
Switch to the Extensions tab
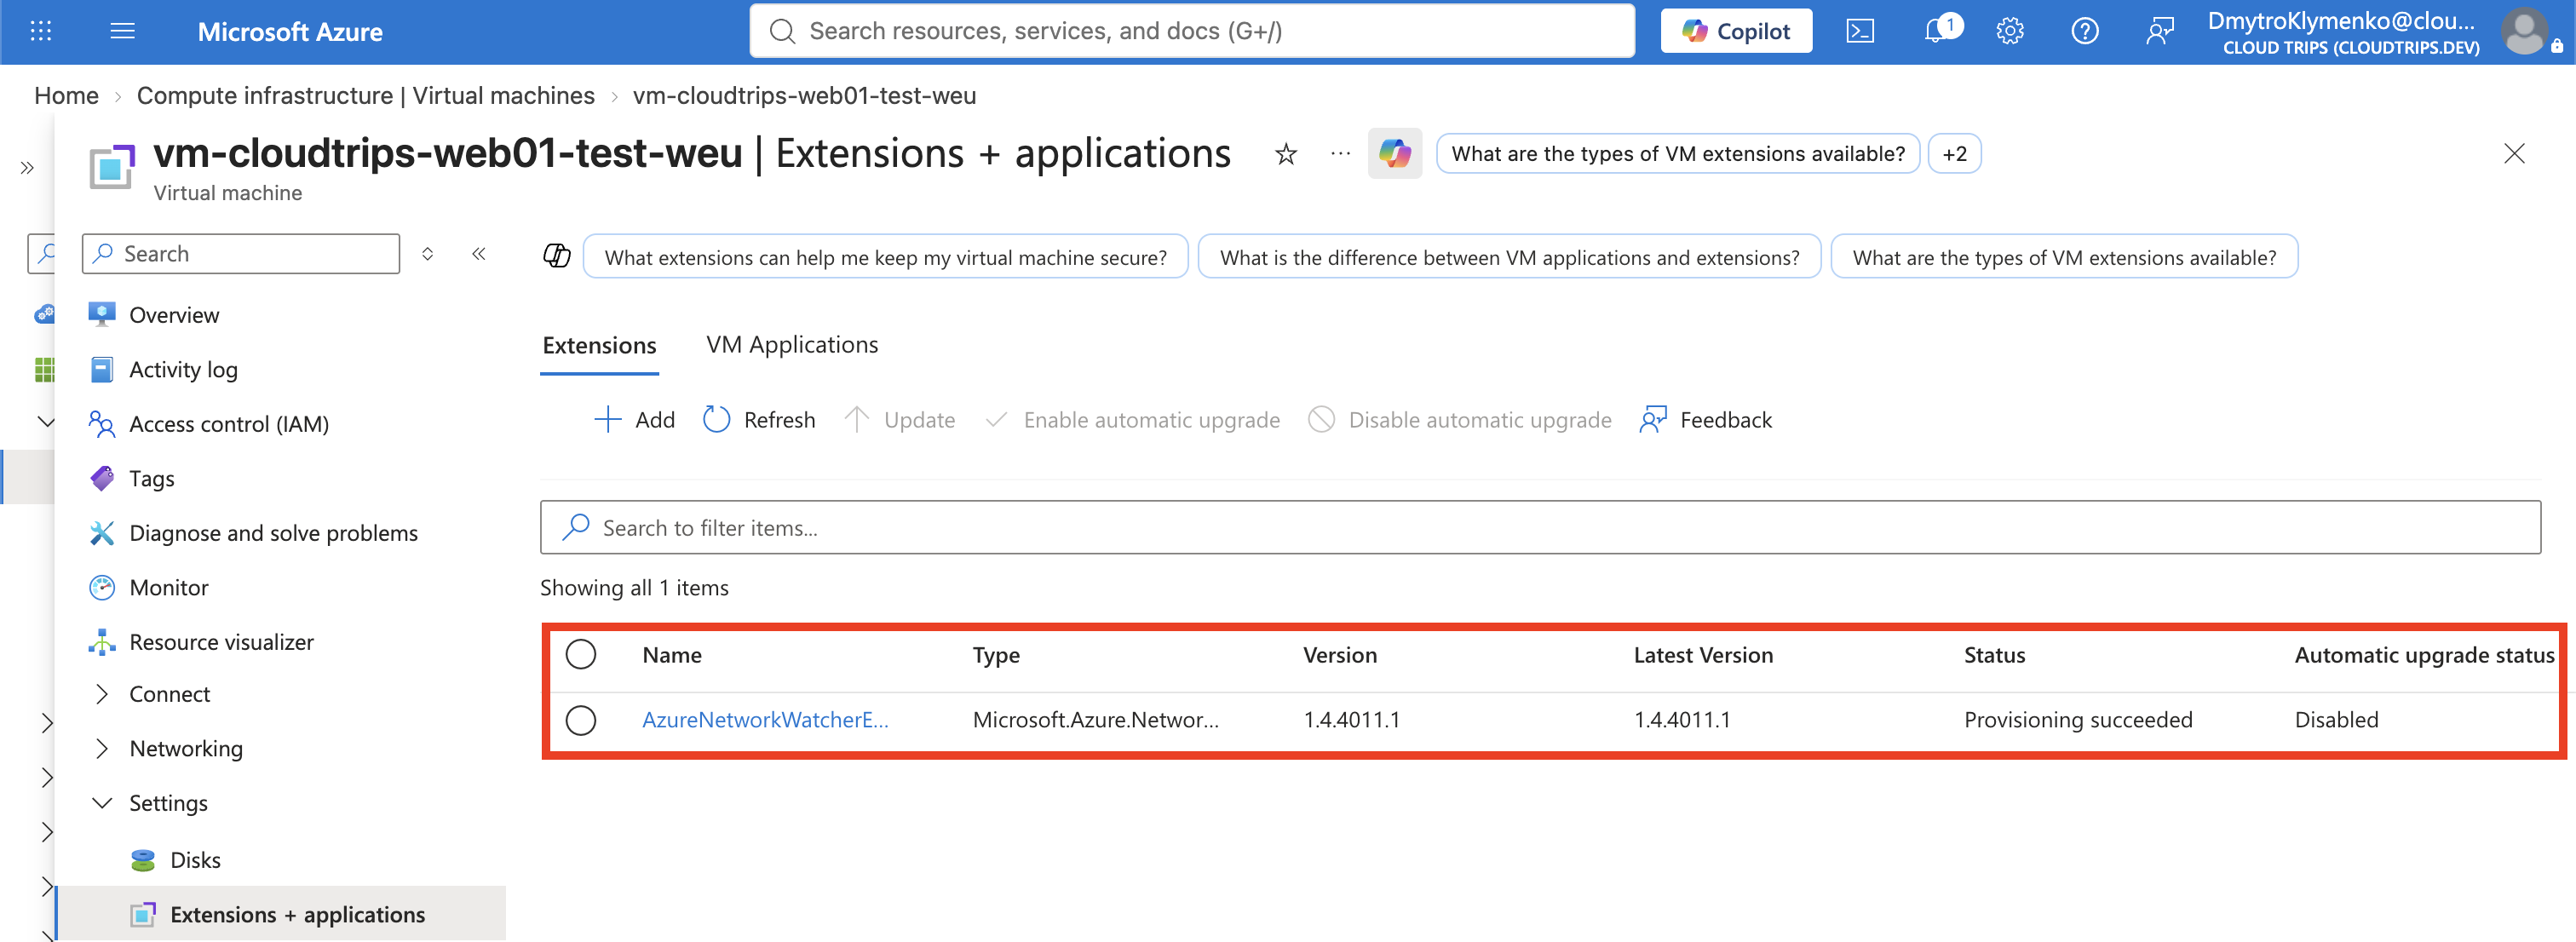[599, 345]
